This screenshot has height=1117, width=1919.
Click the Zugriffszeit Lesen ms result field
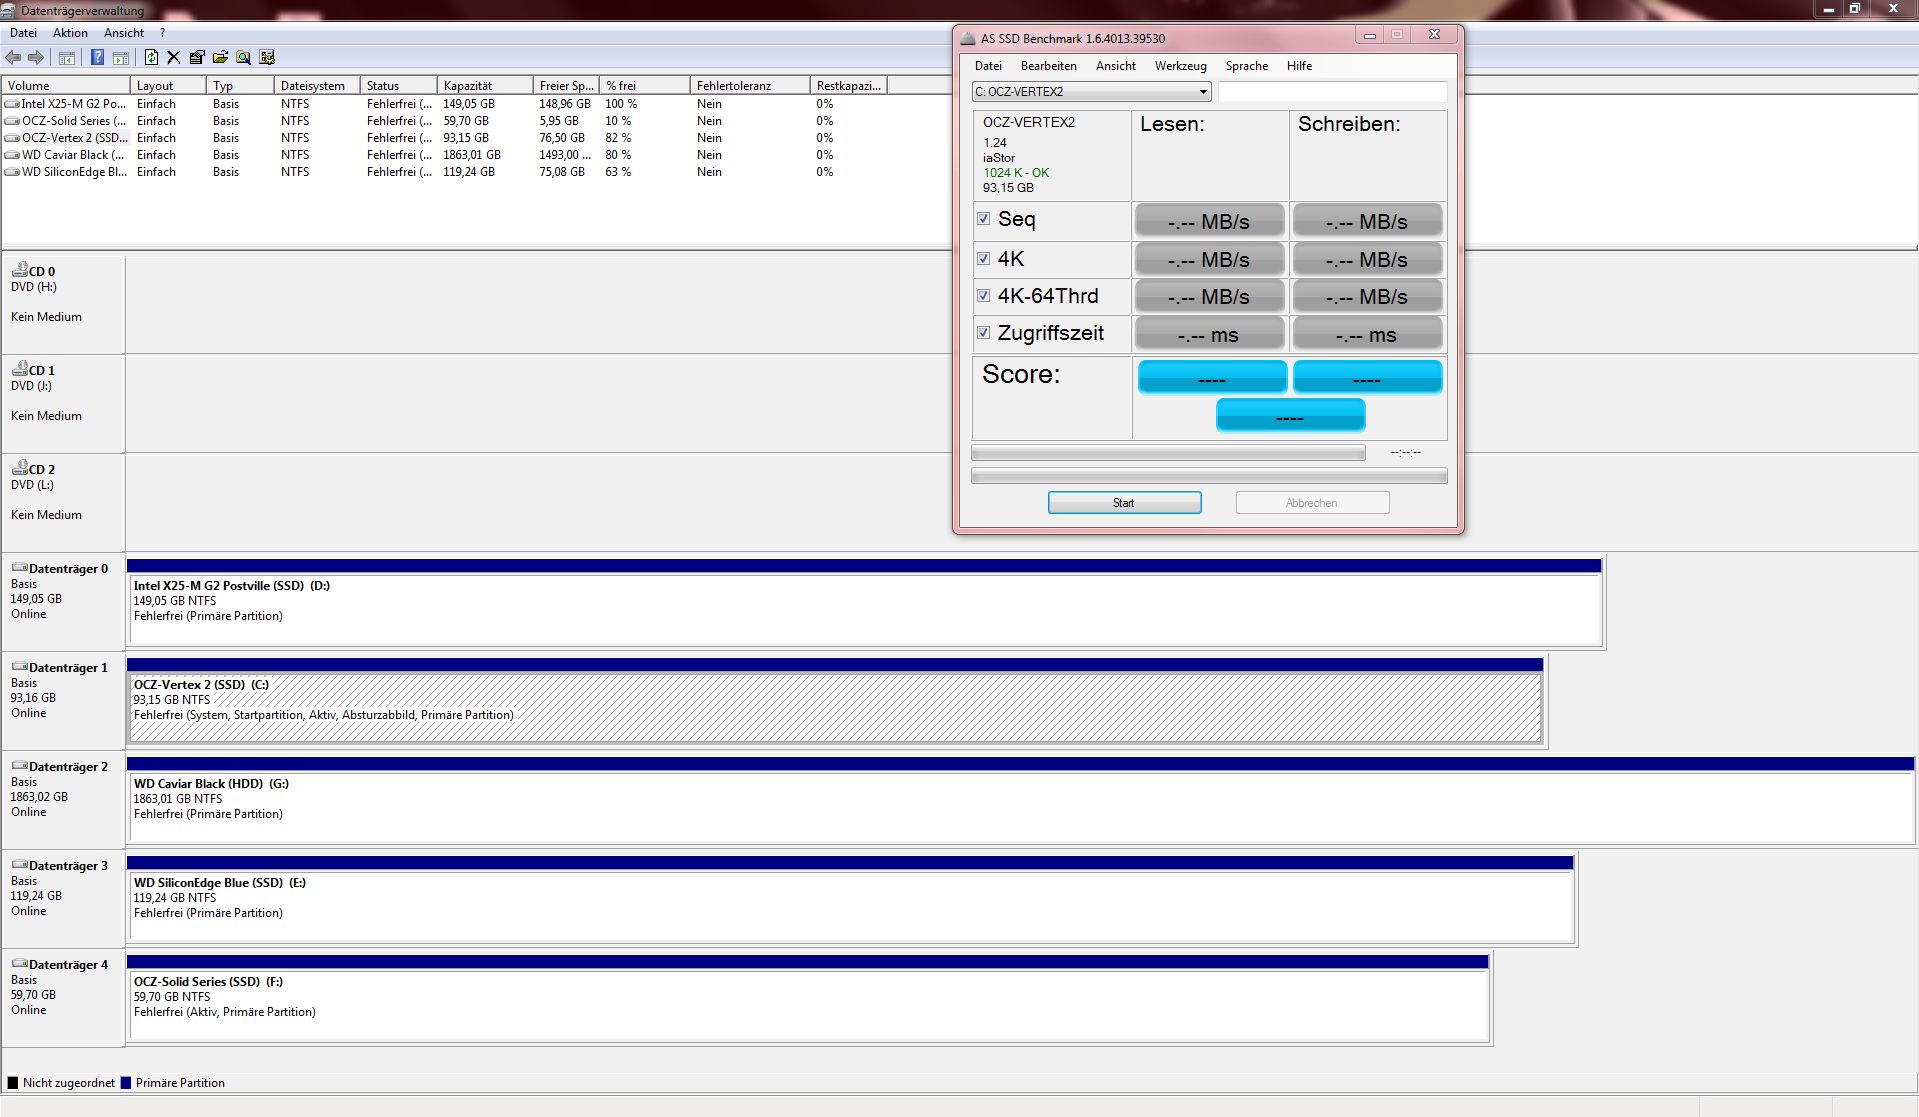tap(1209, 334)
